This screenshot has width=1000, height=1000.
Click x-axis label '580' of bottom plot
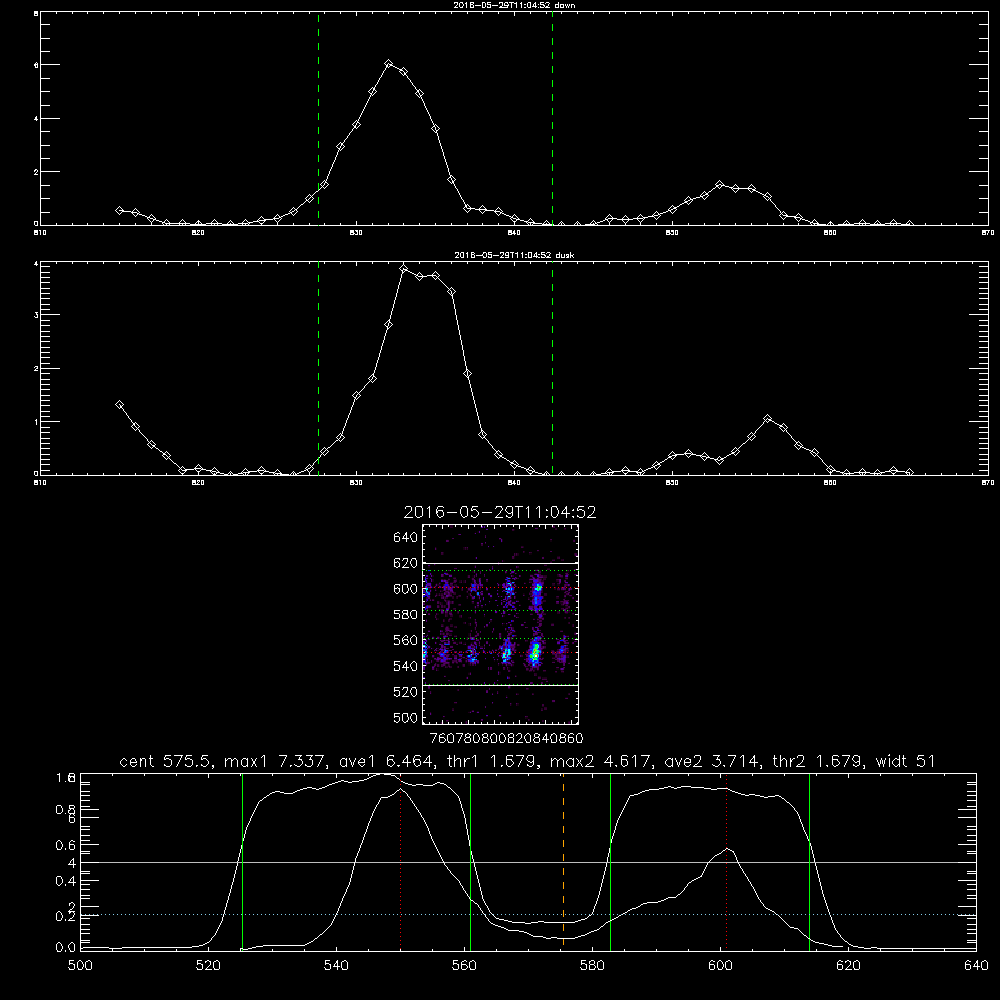[592, 966]
